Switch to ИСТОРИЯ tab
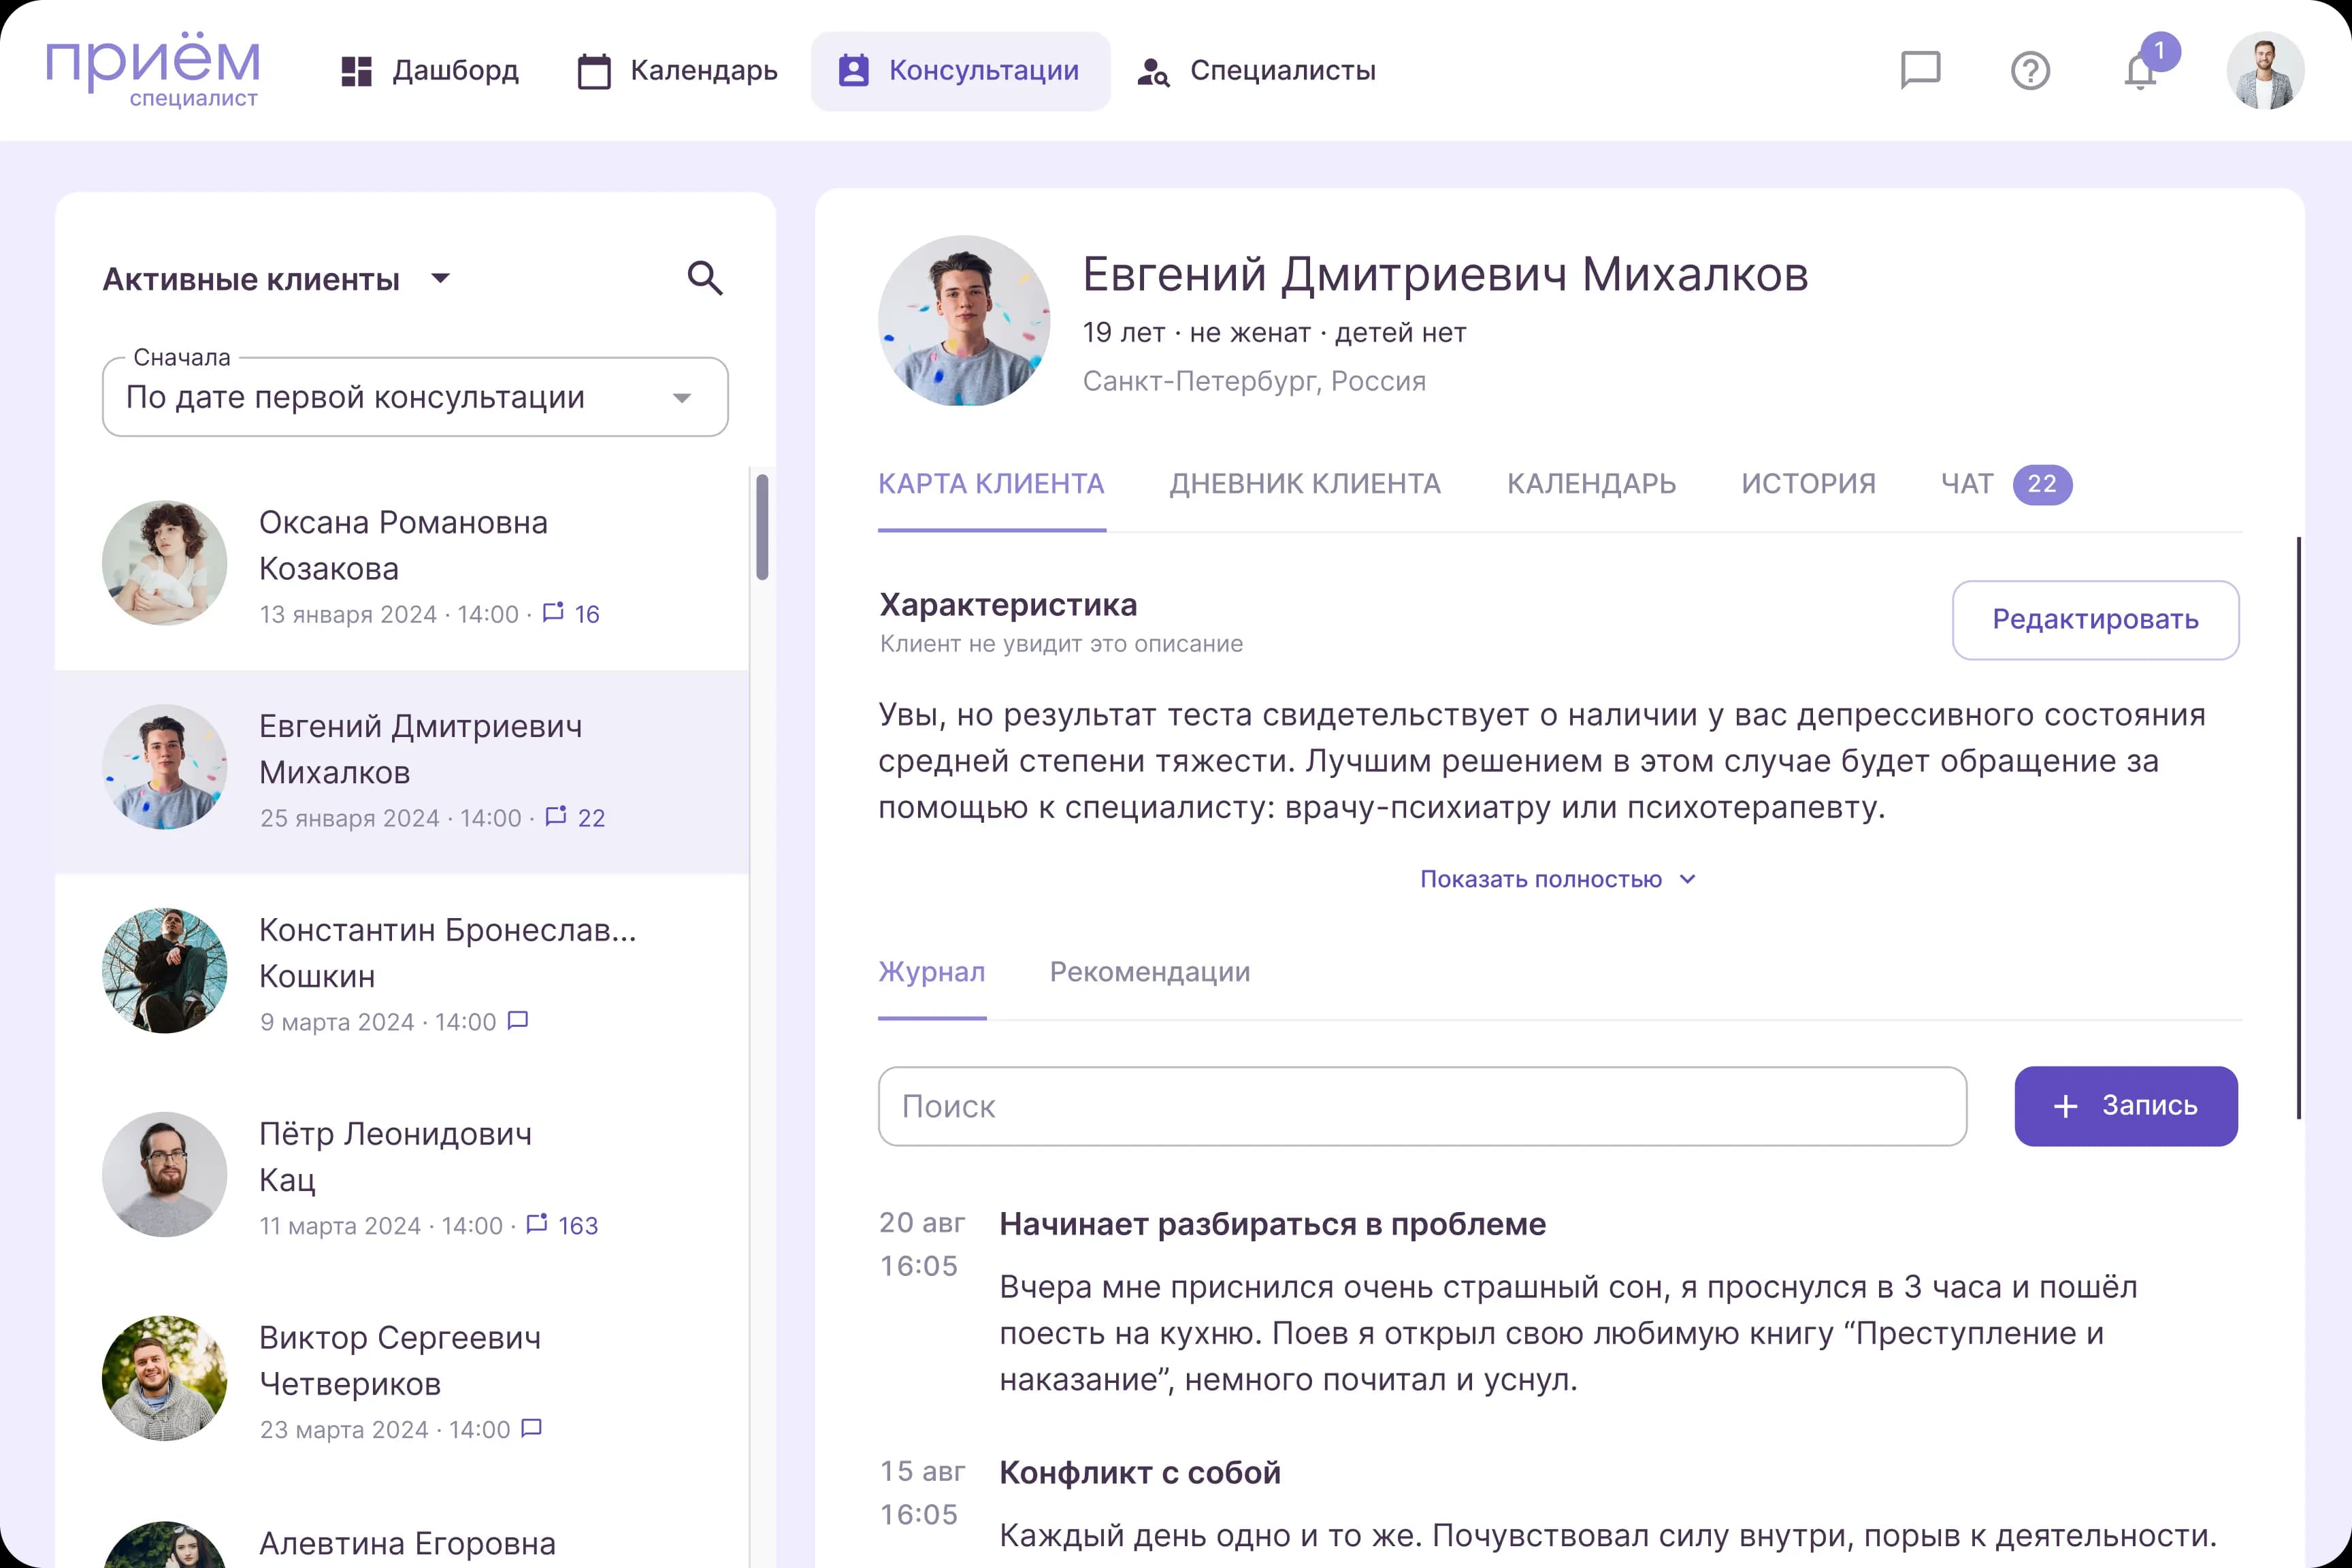The height and width of the screenshot is (1568, 2352). pyautogui.click(x=1808, y=484)
